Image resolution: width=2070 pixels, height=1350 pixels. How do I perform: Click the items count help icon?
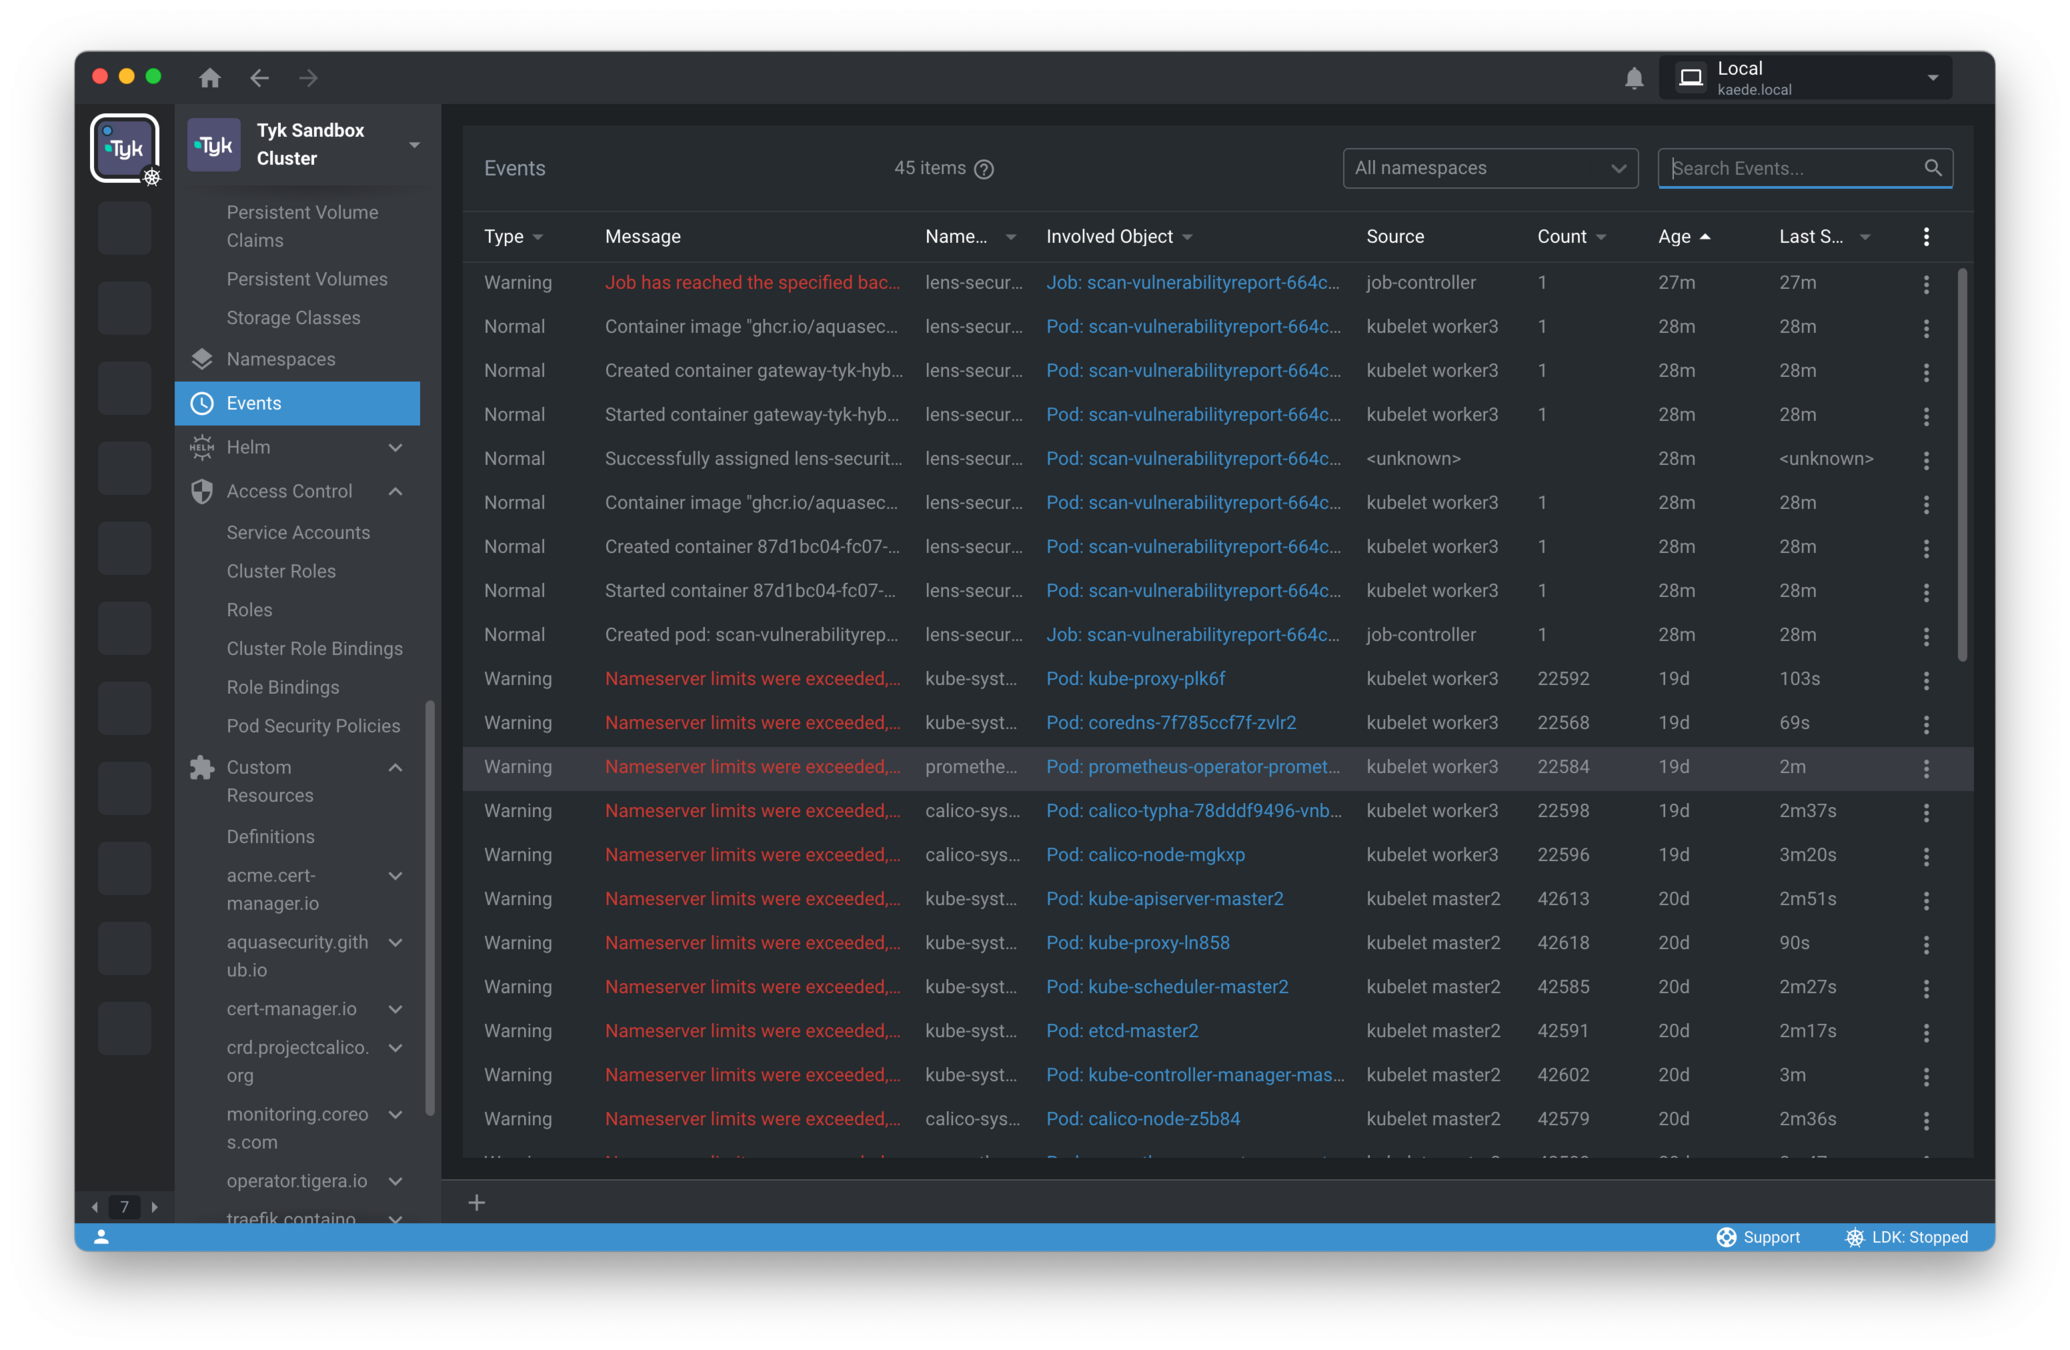[984, 169]
